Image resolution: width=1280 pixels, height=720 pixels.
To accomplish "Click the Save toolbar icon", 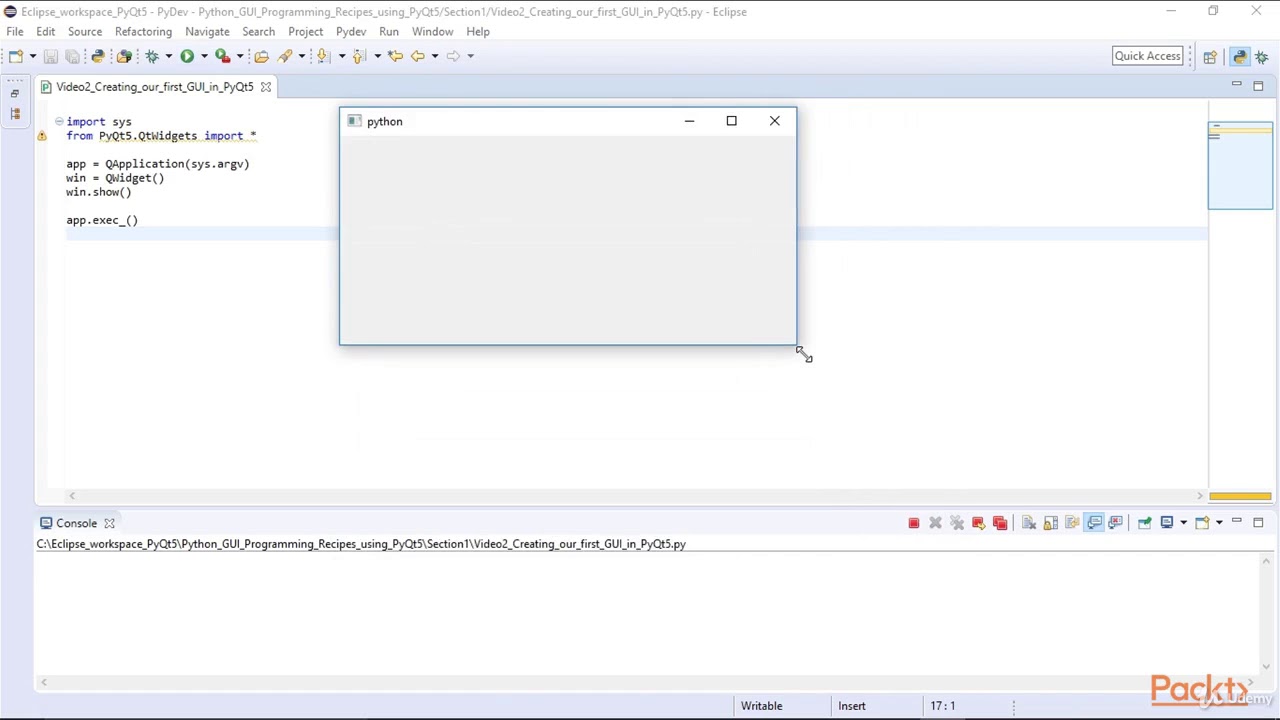I will coord(51,56).
